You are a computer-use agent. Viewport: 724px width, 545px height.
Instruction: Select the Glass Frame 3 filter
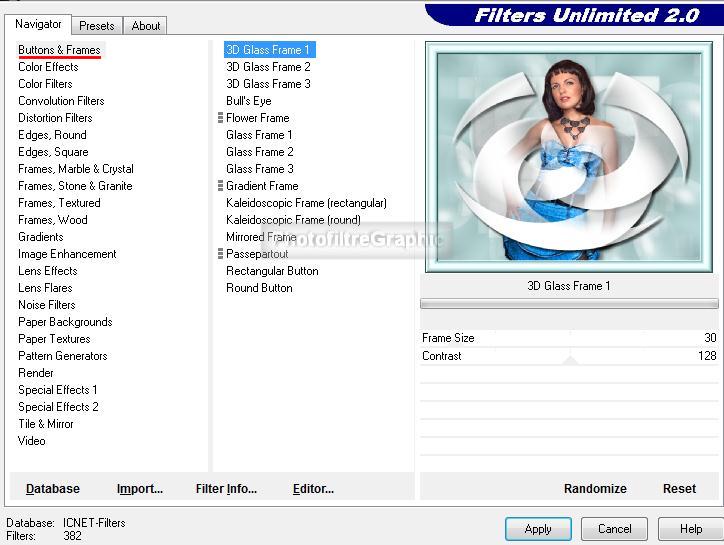tap(259, 169)
